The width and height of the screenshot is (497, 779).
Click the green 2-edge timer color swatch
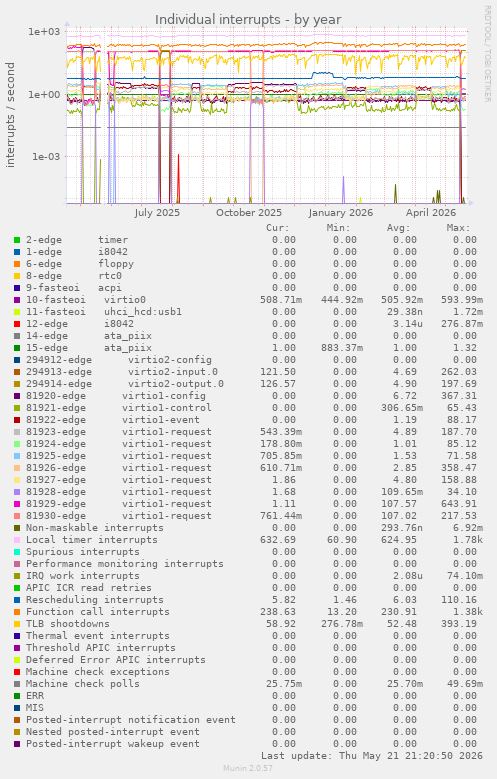(x=17, y=240)
